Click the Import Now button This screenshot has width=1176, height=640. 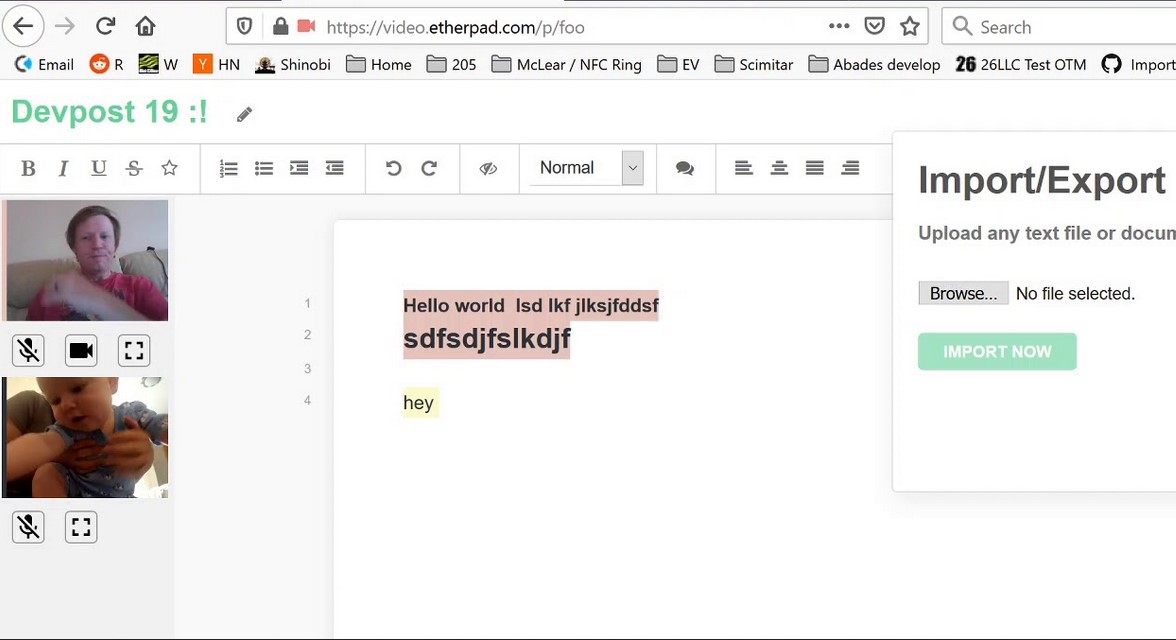pos(997,352)
